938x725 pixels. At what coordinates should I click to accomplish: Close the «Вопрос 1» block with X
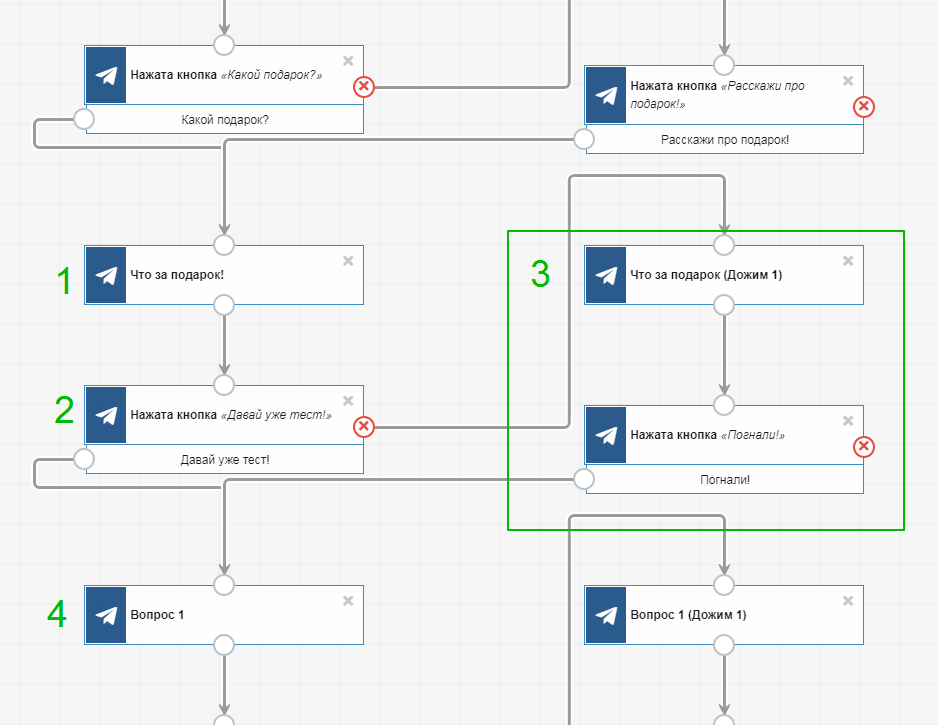pos(348,601)
